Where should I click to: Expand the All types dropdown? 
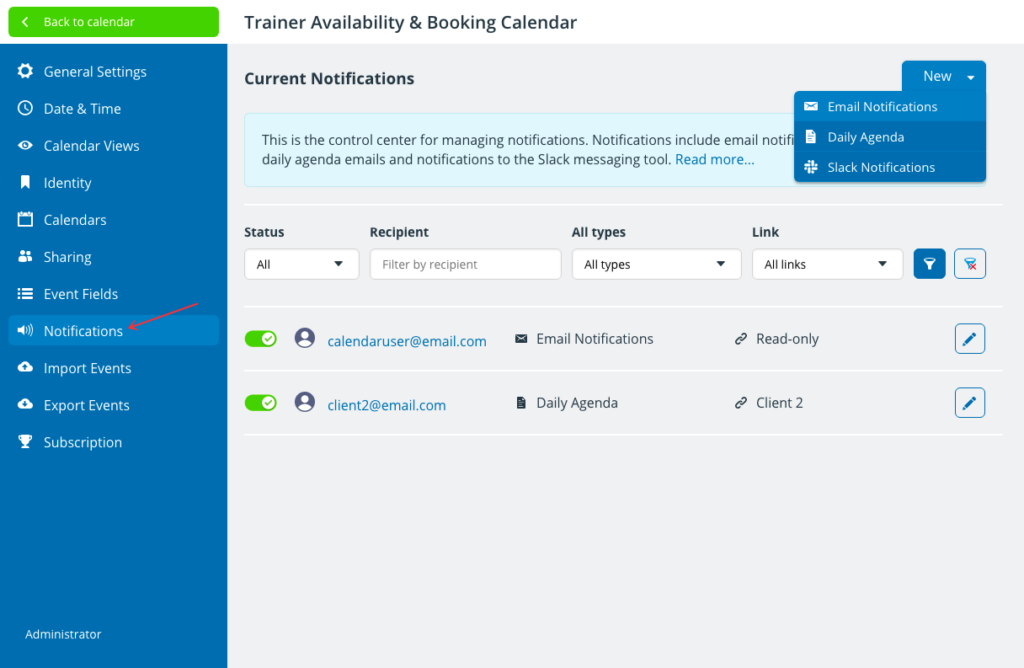coord(656,264)
